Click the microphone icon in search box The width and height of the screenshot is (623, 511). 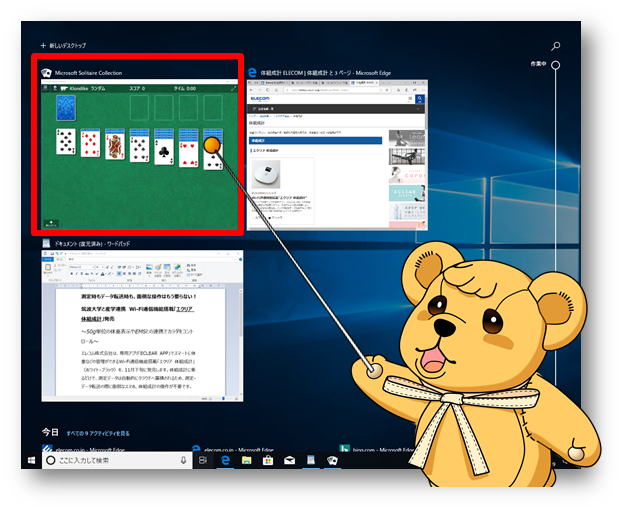coord(183,460)
